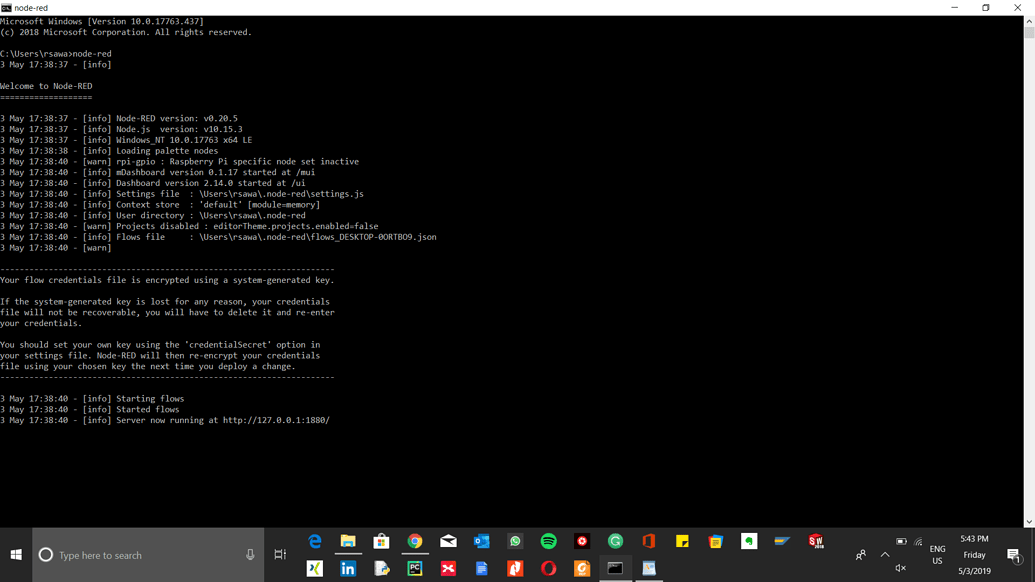Open the Action Center notifications
This screenshot has width=1035, height=582.
click(1013, 556)
